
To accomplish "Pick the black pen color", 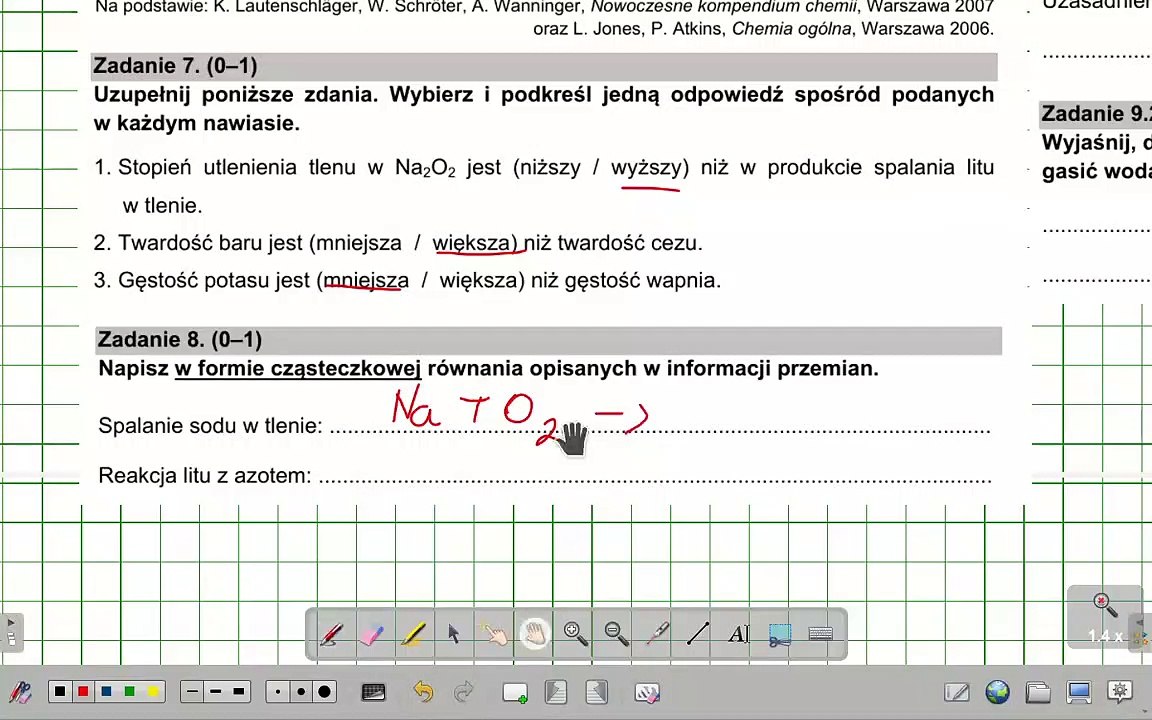I will point(60,691).
